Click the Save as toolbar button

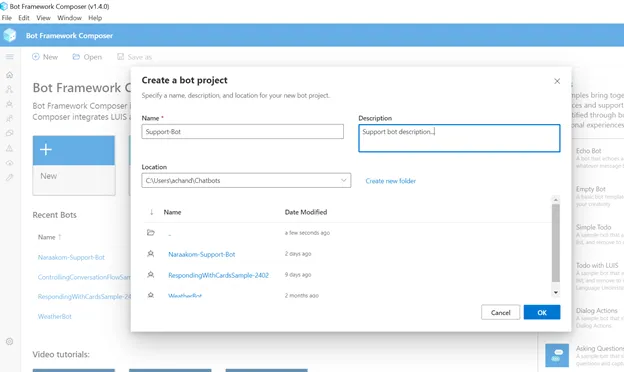[135, 57]
